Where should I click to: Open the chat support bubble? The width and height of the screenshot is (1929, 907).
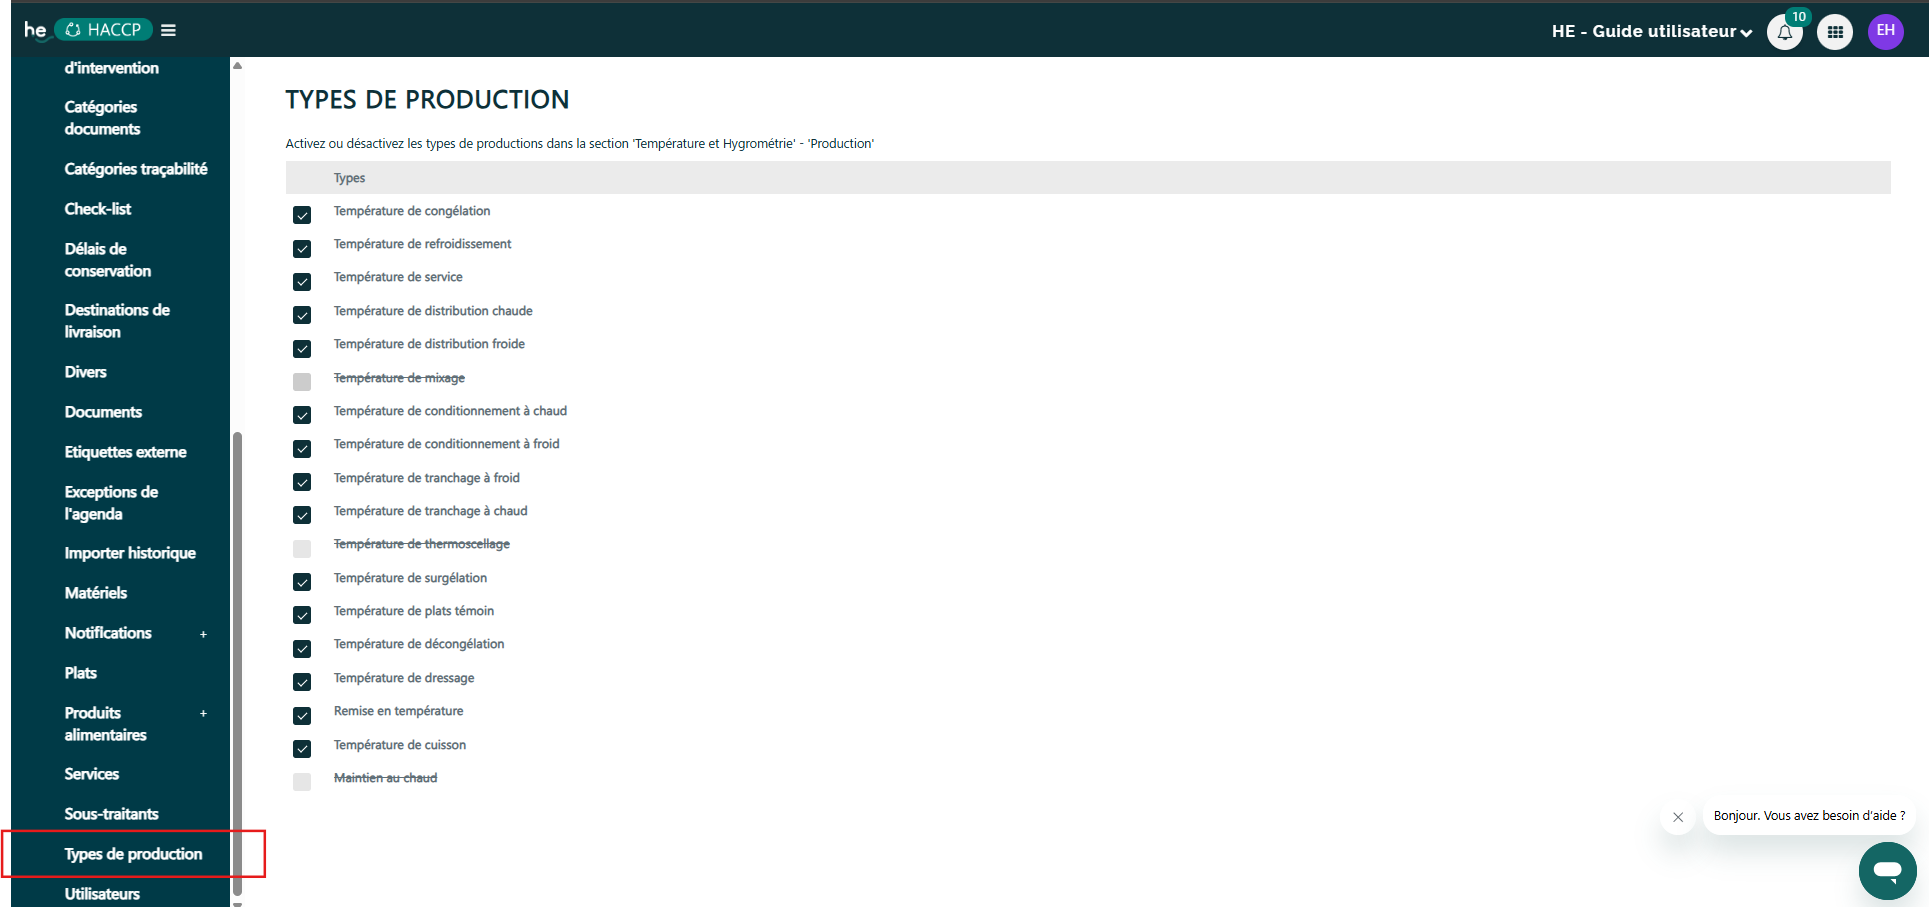click(x=1887, y=870)
